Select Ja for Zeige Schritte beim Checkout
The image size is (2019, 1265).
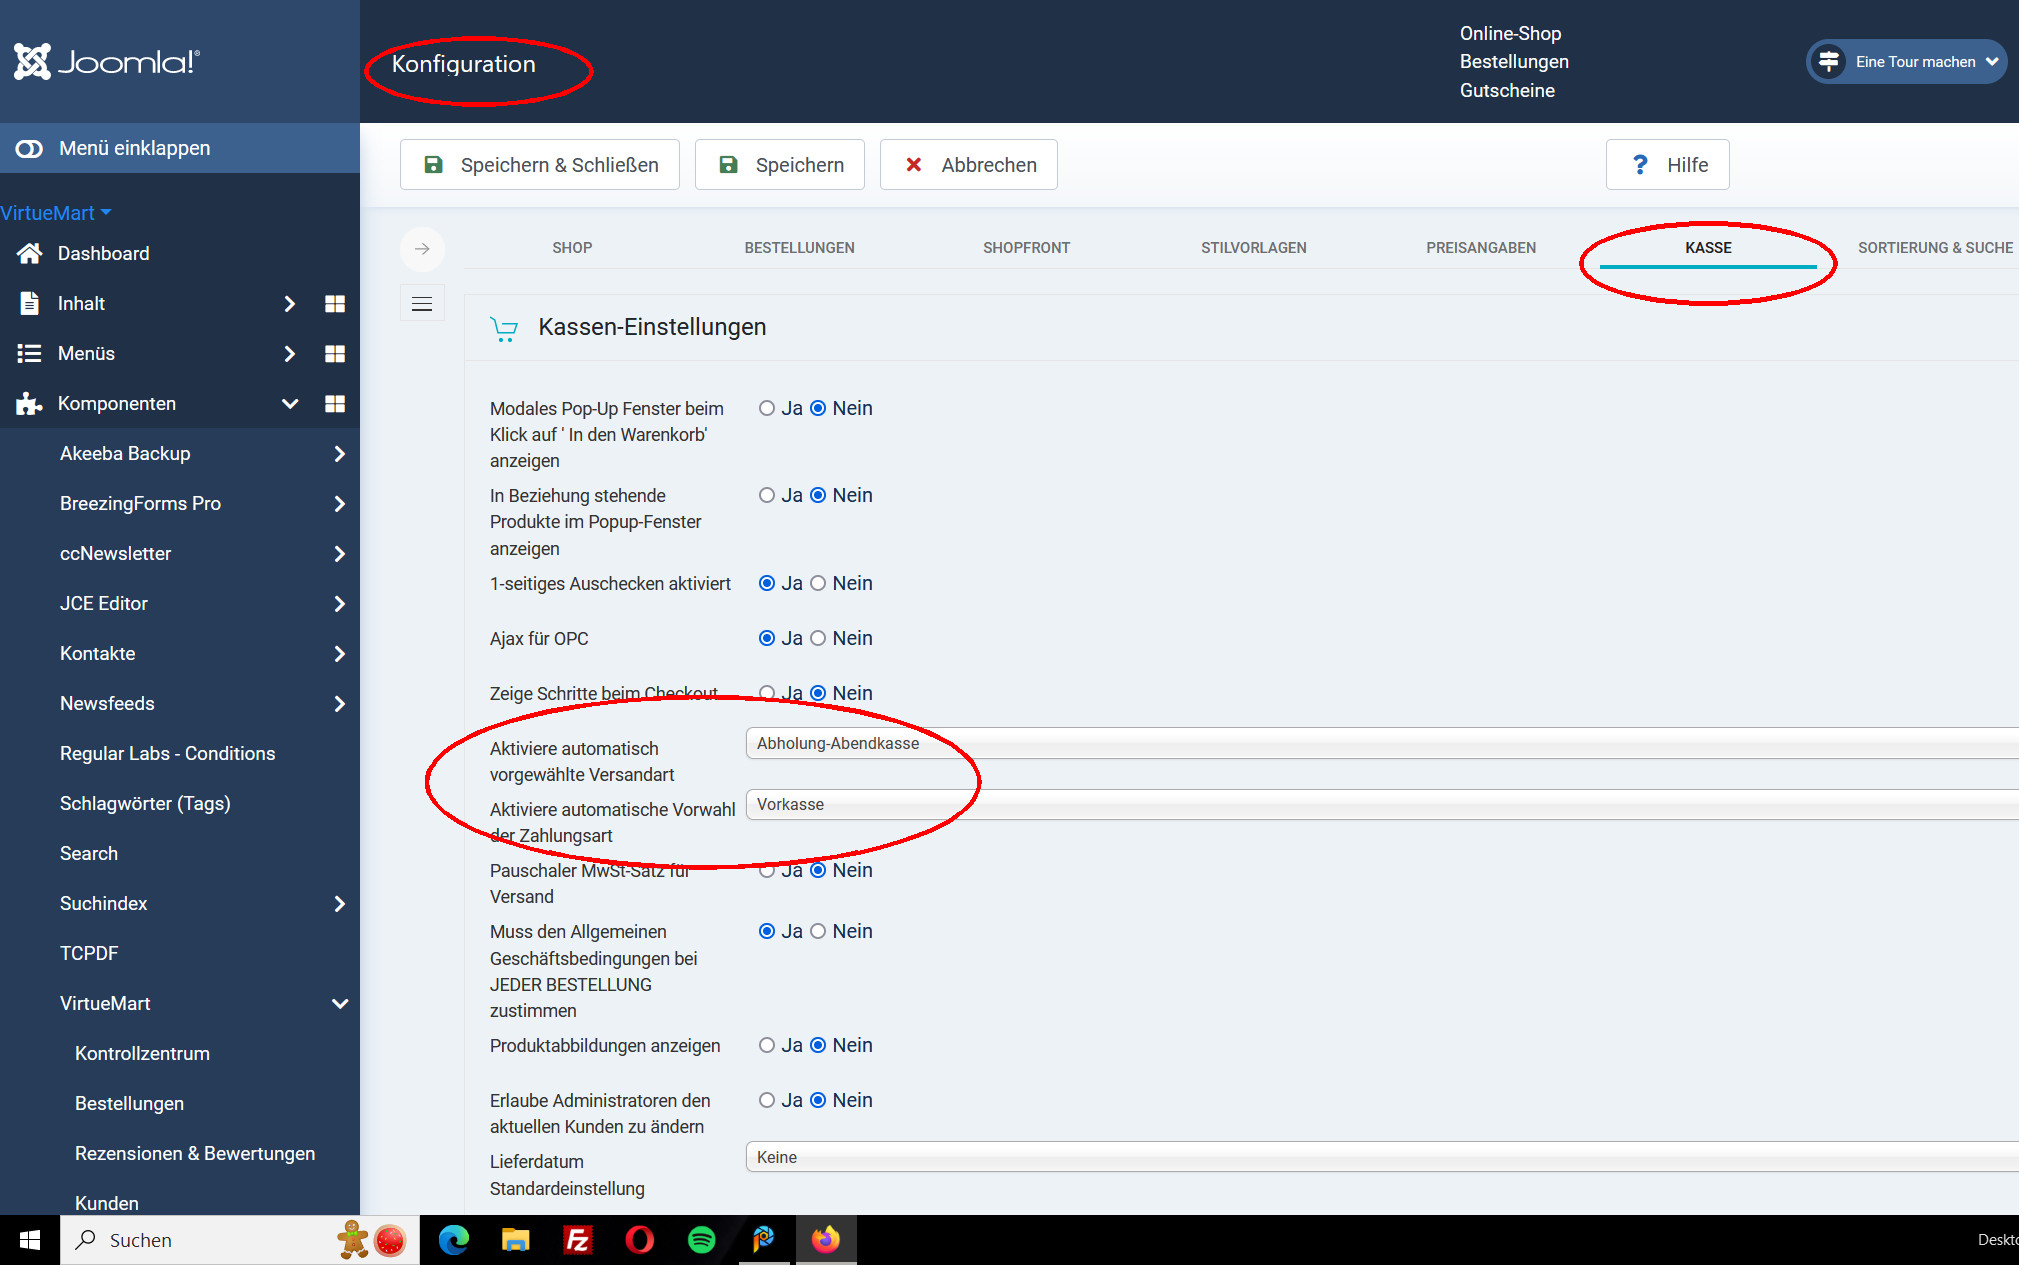click(x=767, y=693)
